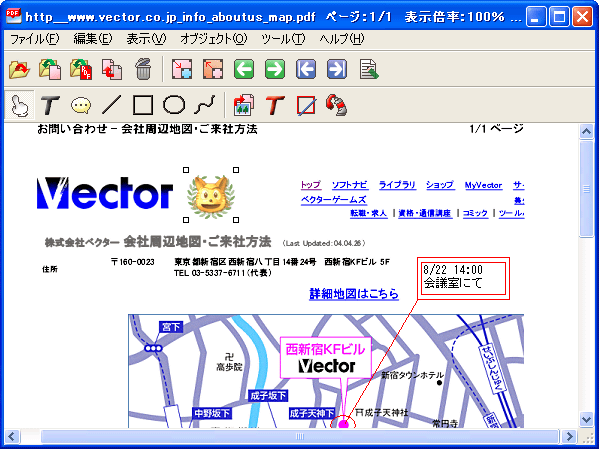
Task: Select the freehand curve tool
Action: (x=205, y=105)
